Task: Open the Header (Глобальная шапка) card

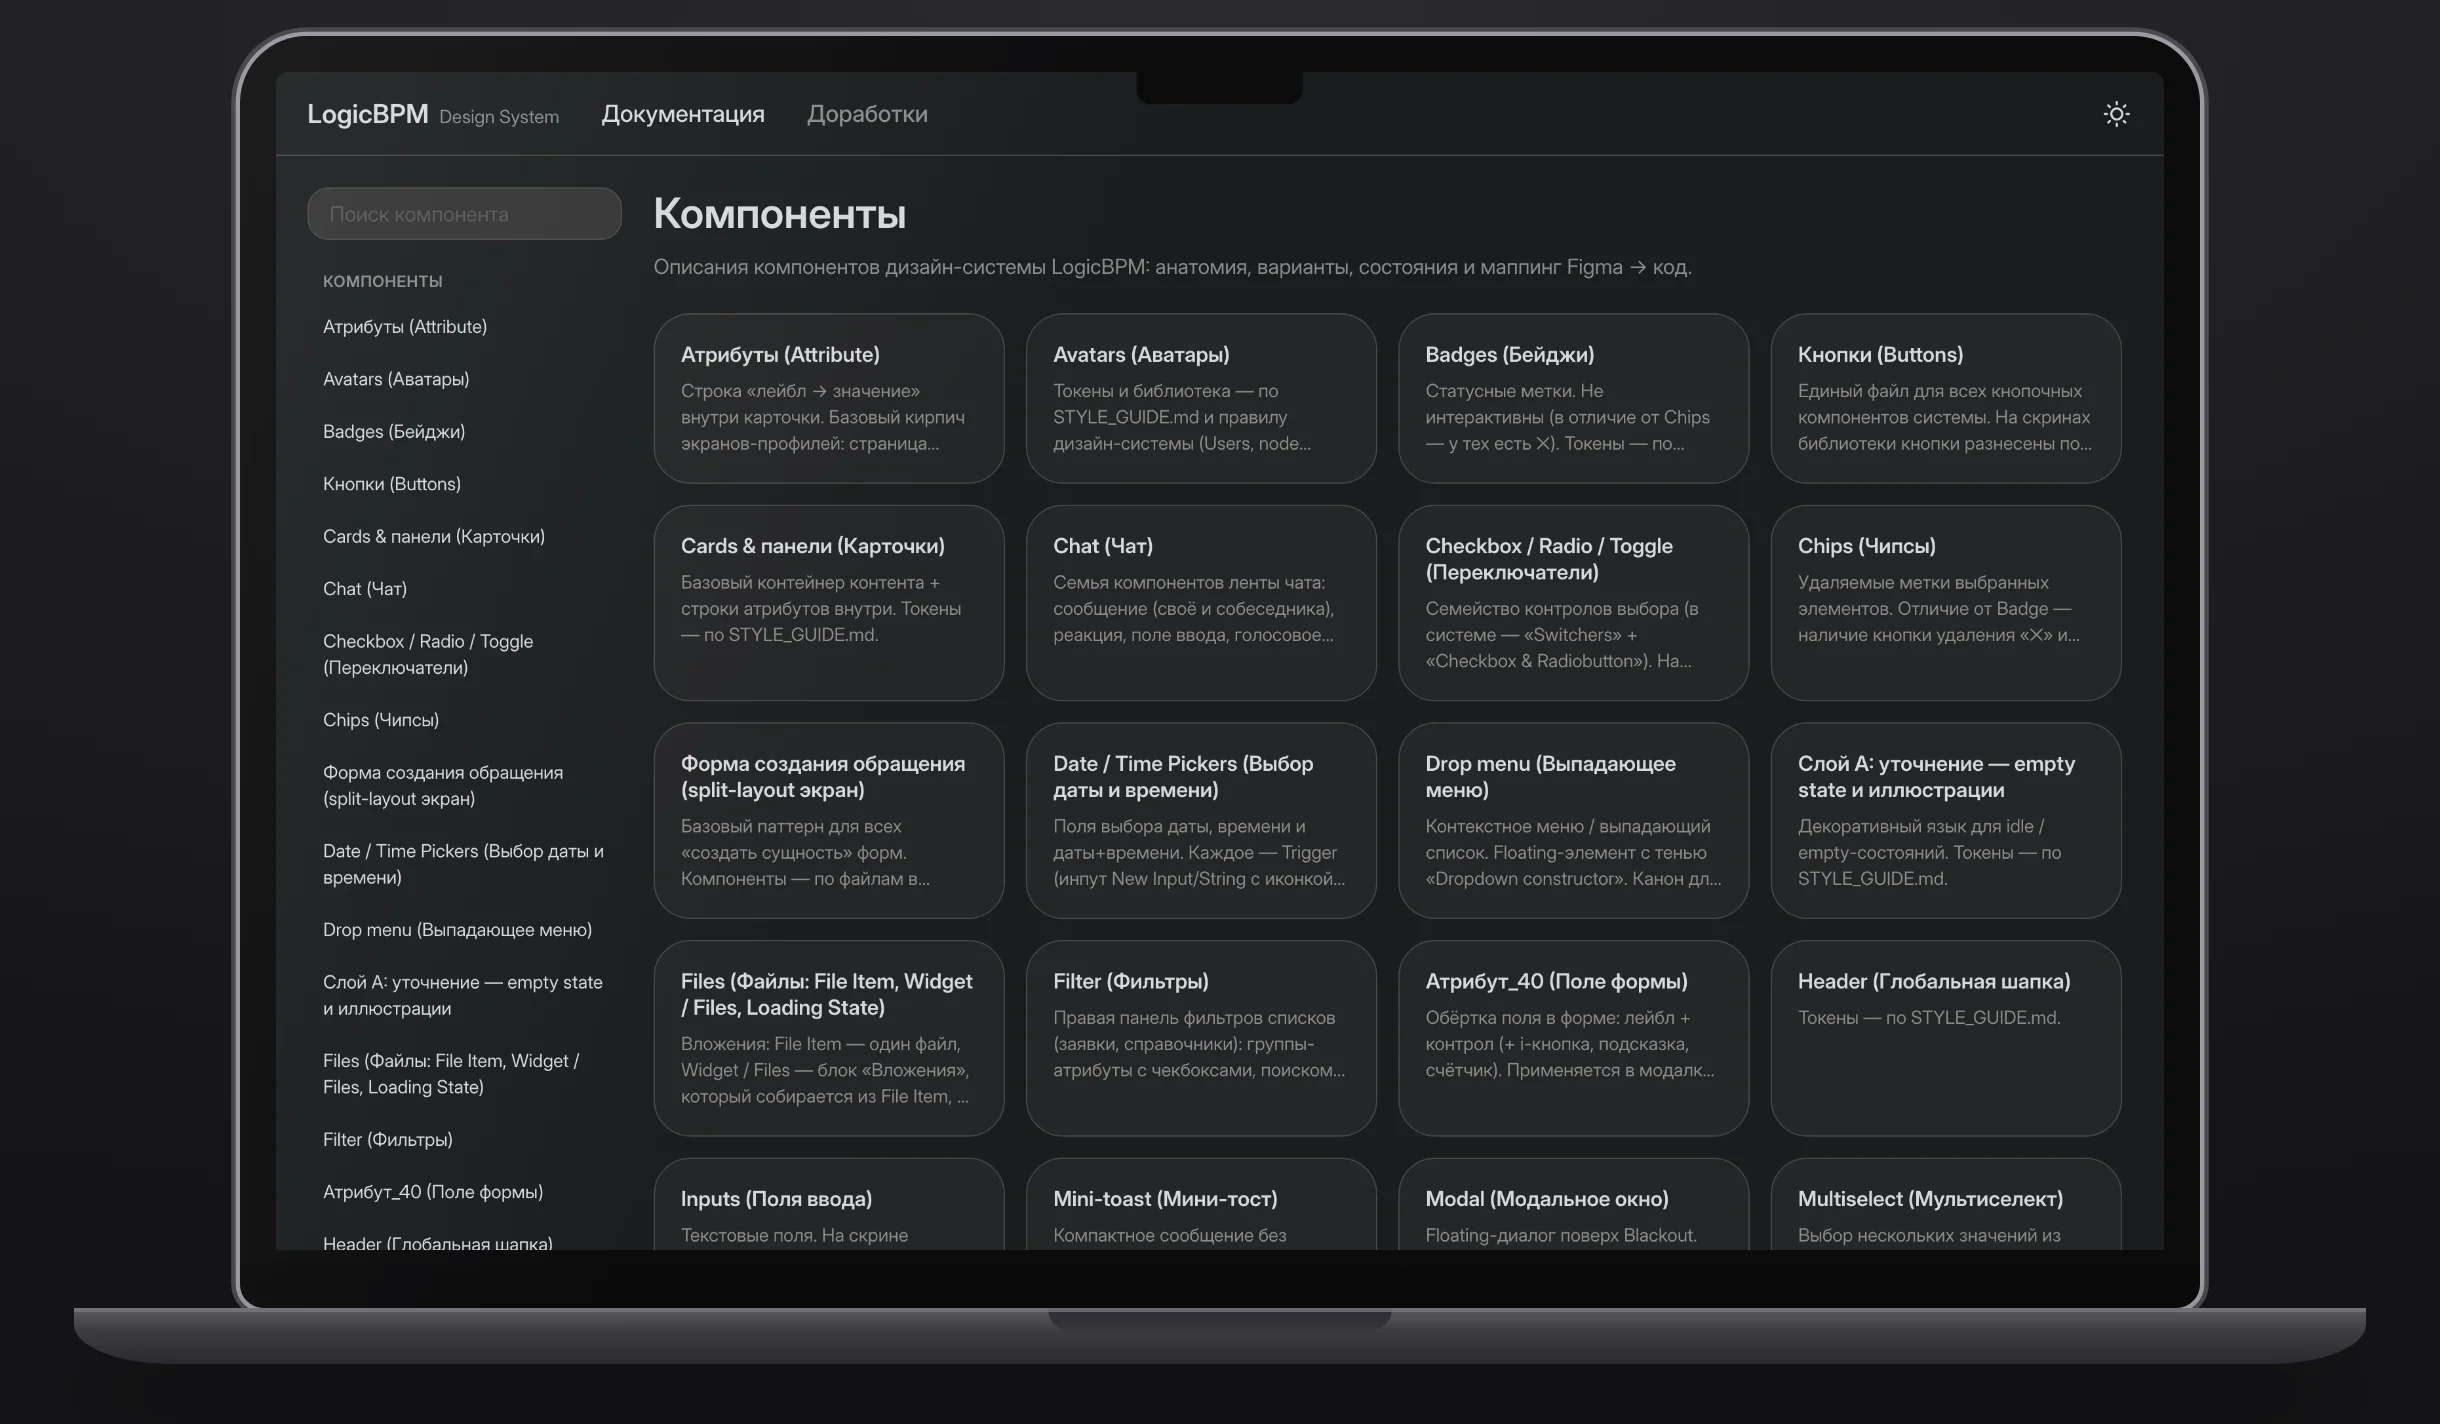Action: coord(1945,1038)
